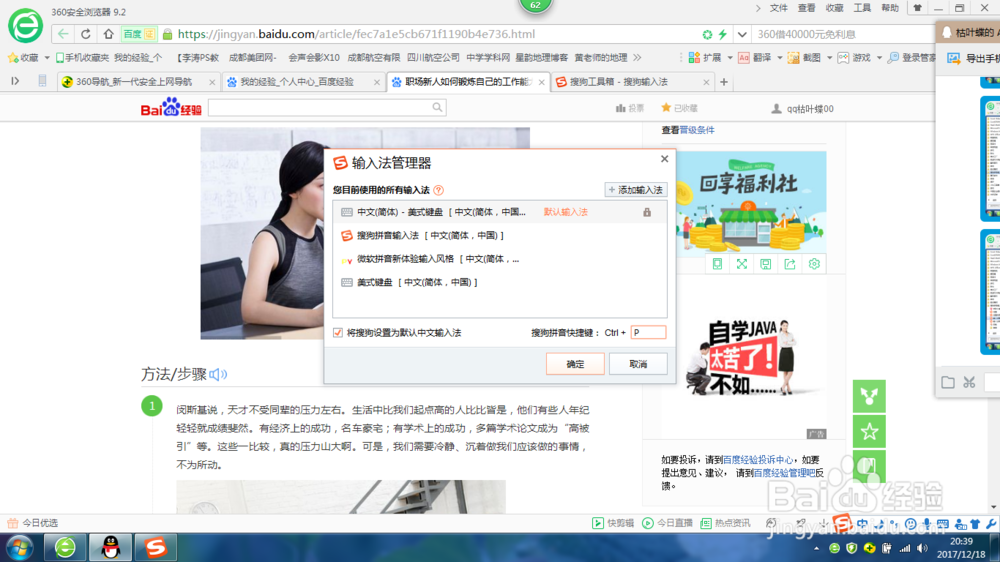
Task: Select 美式键盘 row in input list
Action: tap(499, 282)
